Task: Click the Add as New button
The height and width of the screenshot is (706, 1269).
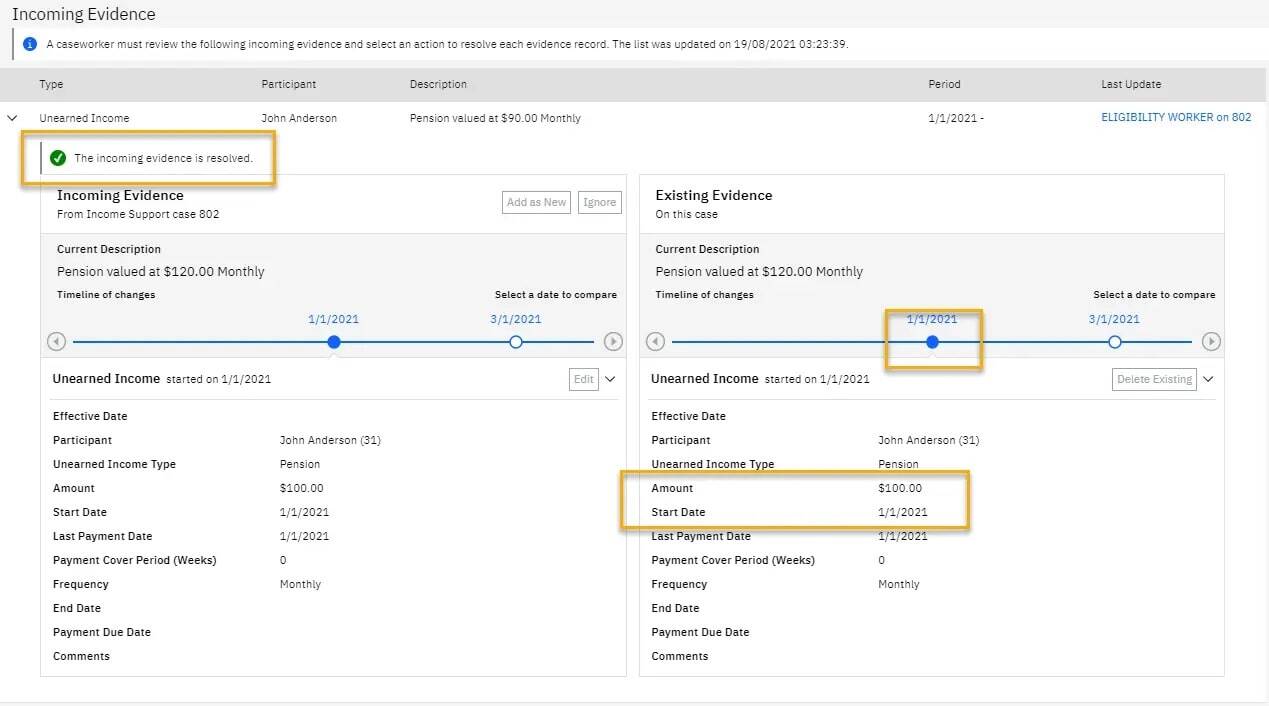Action: [x=536, y=202]
